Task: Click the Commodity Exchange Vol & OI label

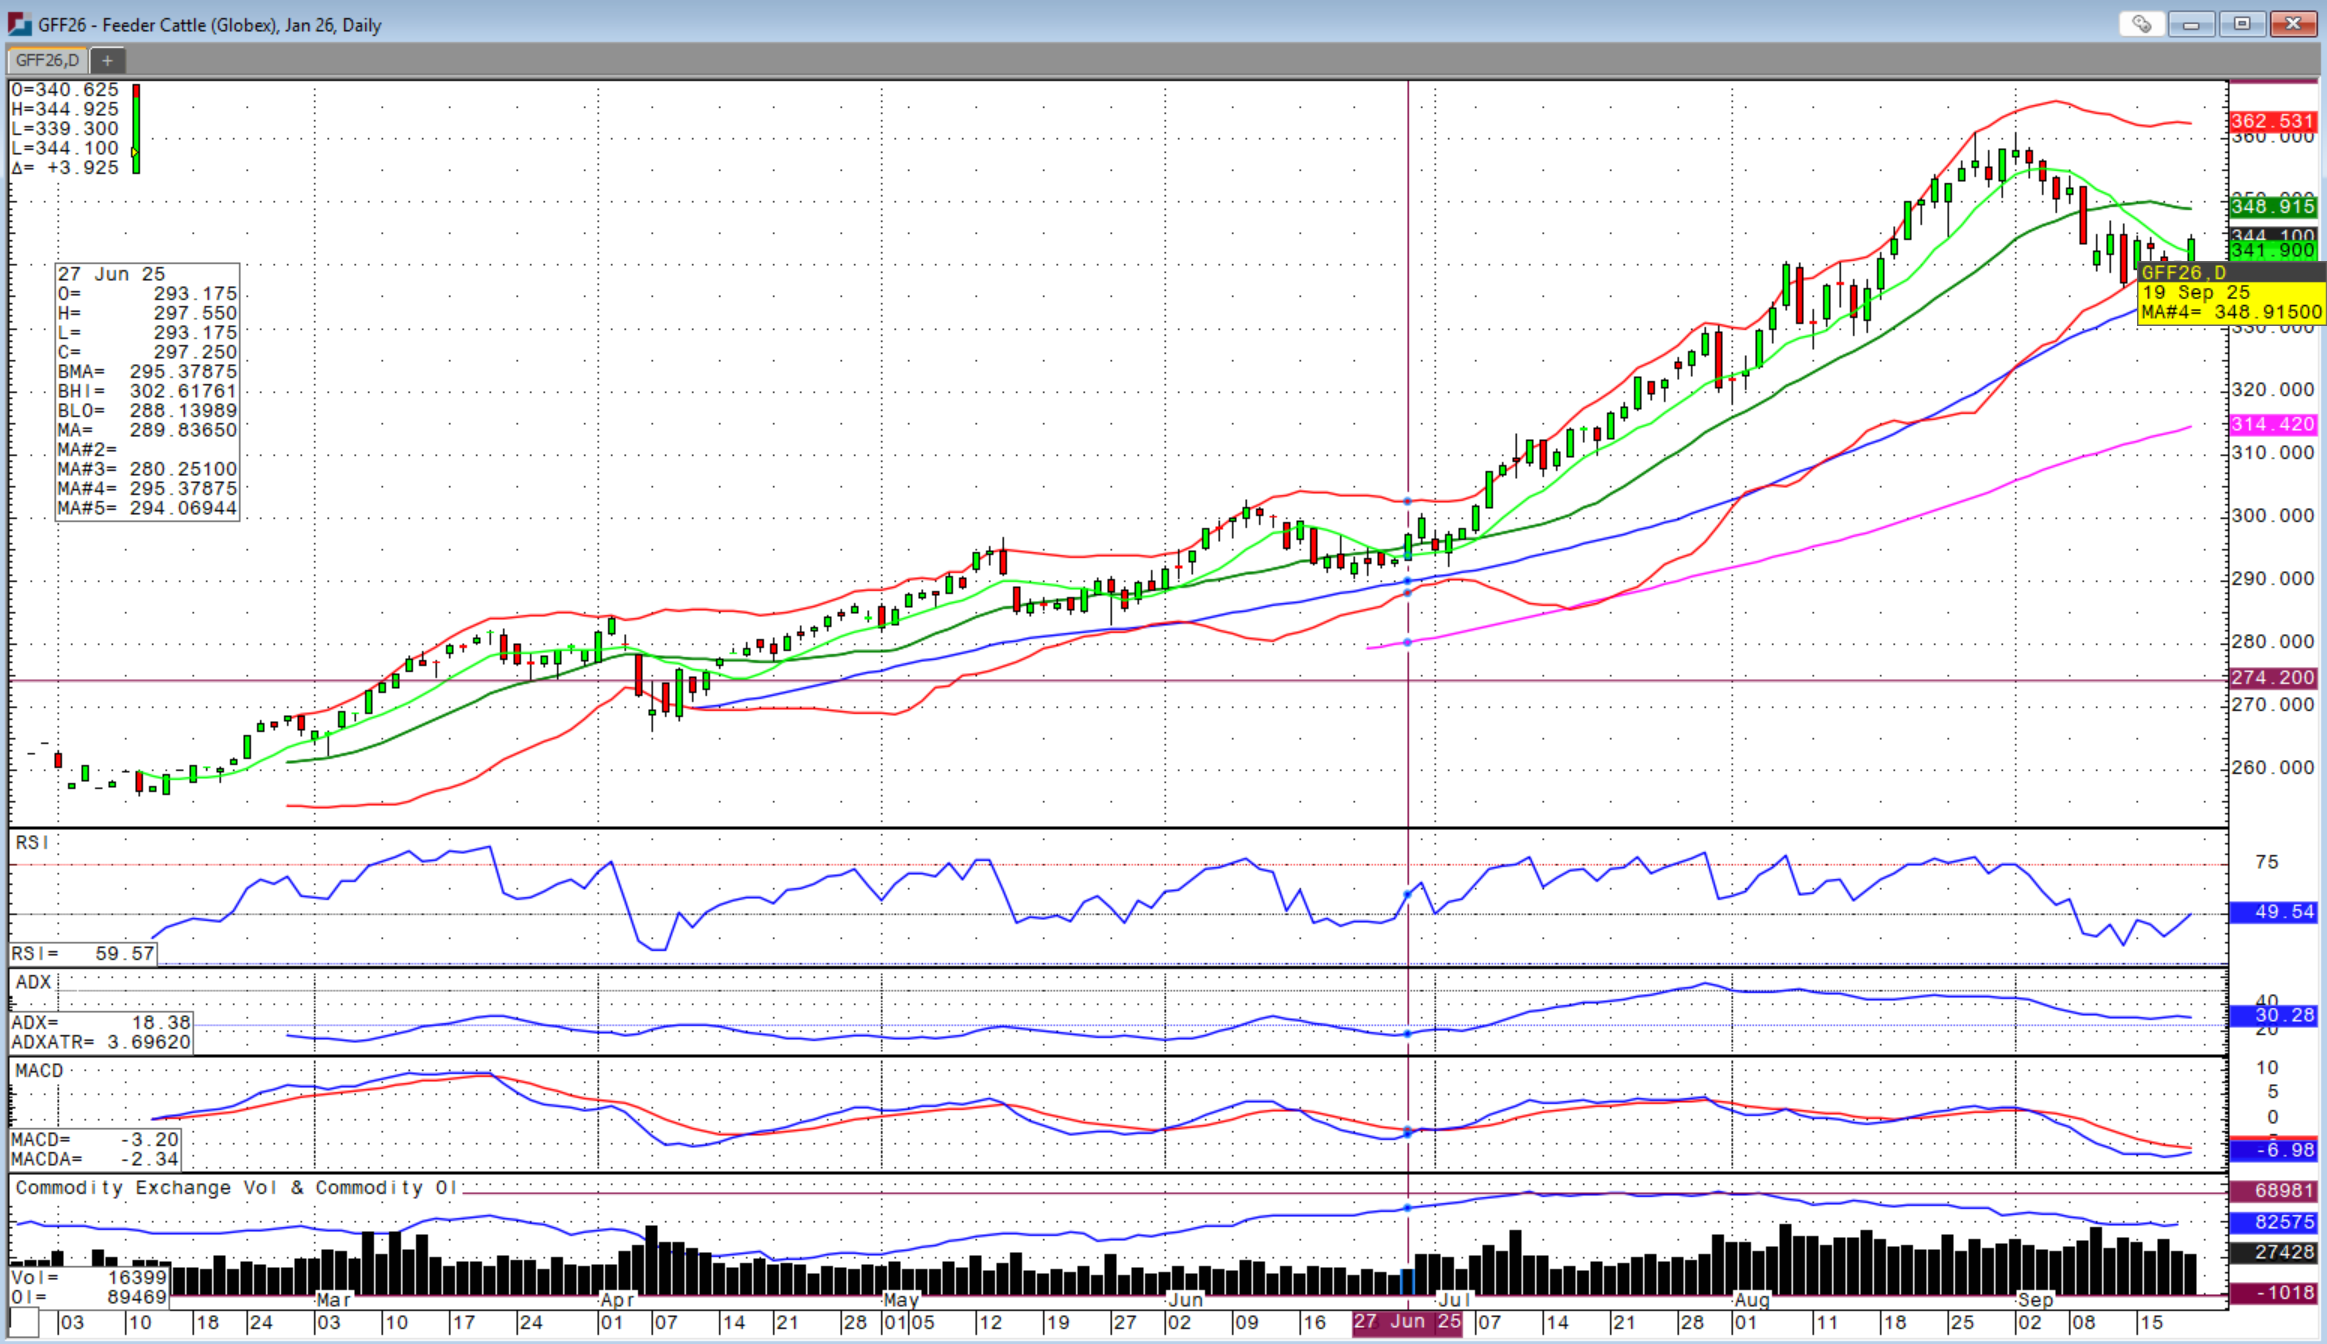Action: (x=236, y=1188)
